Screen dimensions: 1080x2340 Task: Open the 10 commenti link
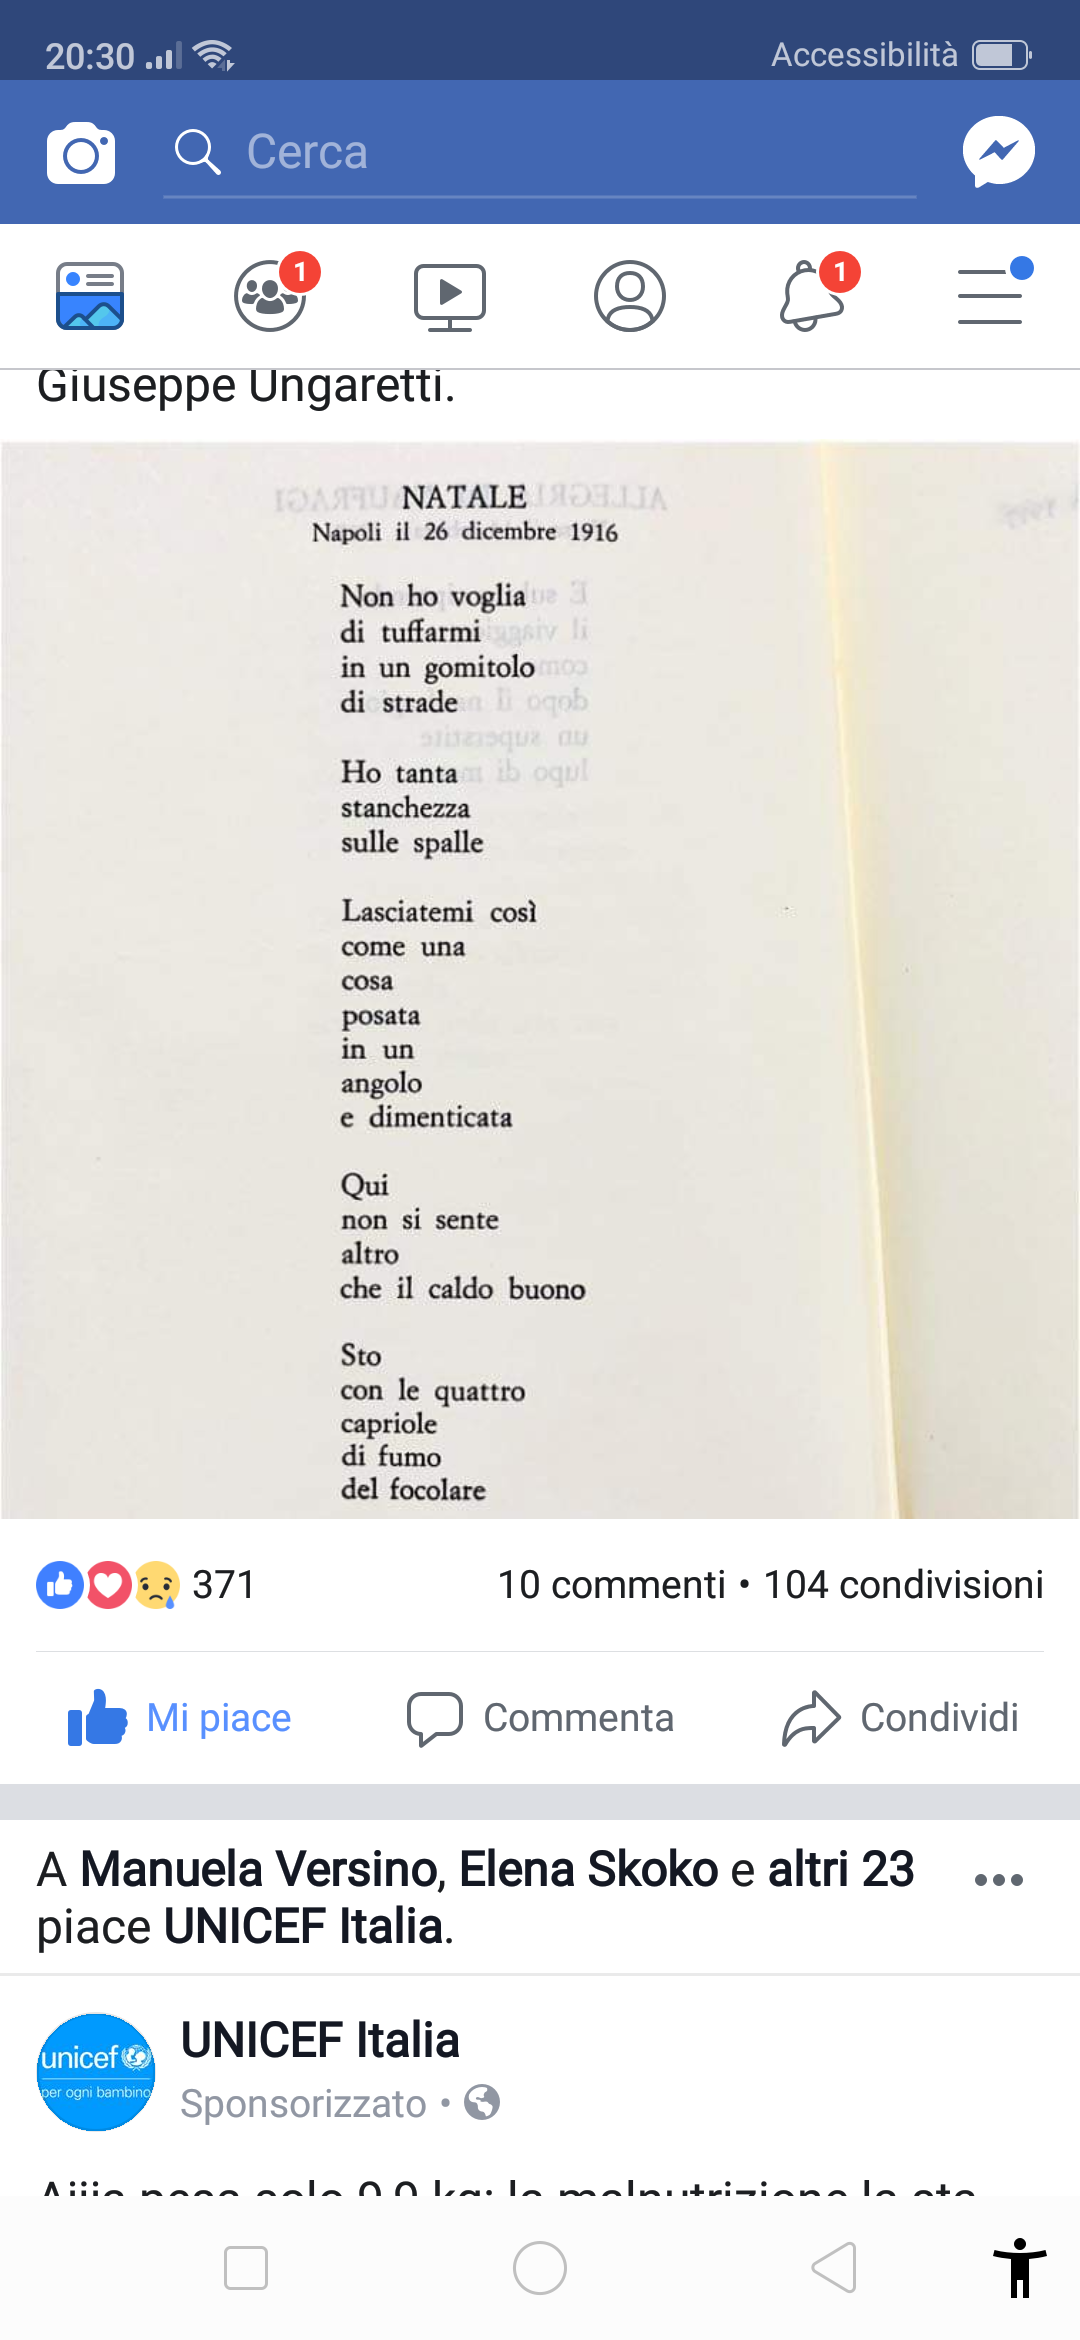pos(611,1585)
